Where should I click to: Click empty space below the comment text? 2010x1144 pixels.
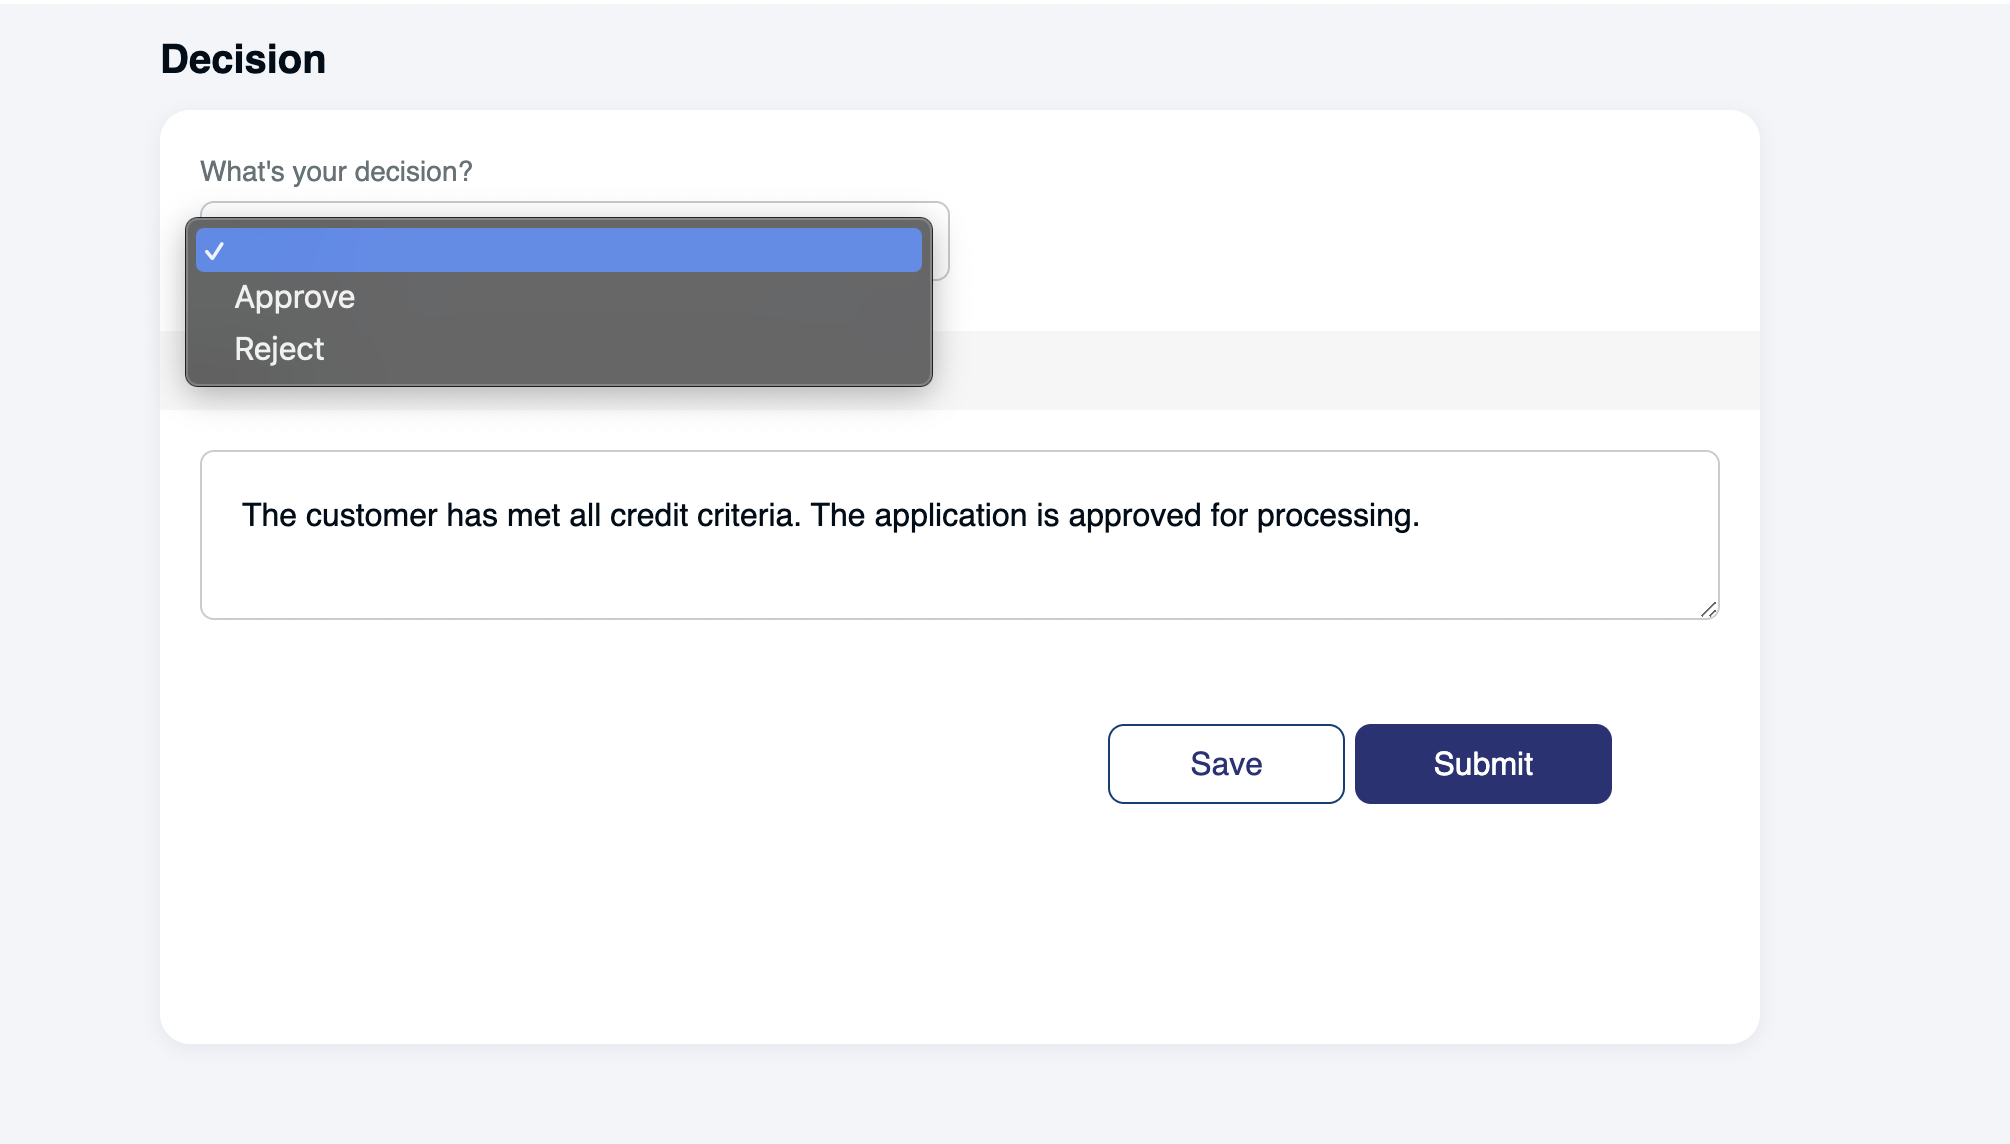pyautogui.click(x=900, y=580)
